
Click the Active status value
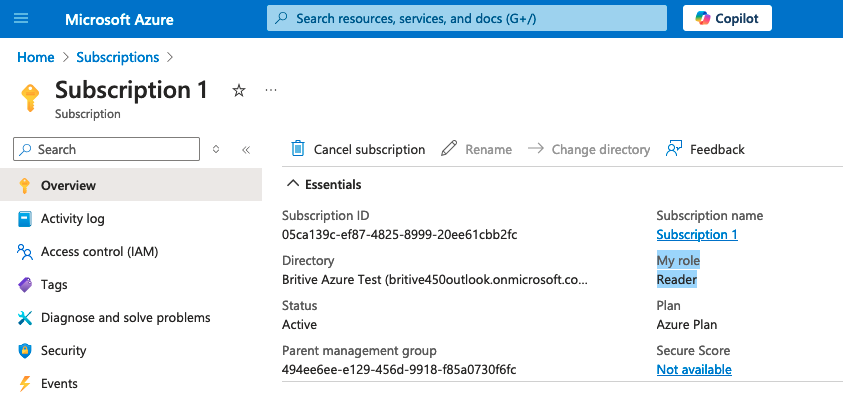(299, 325)
